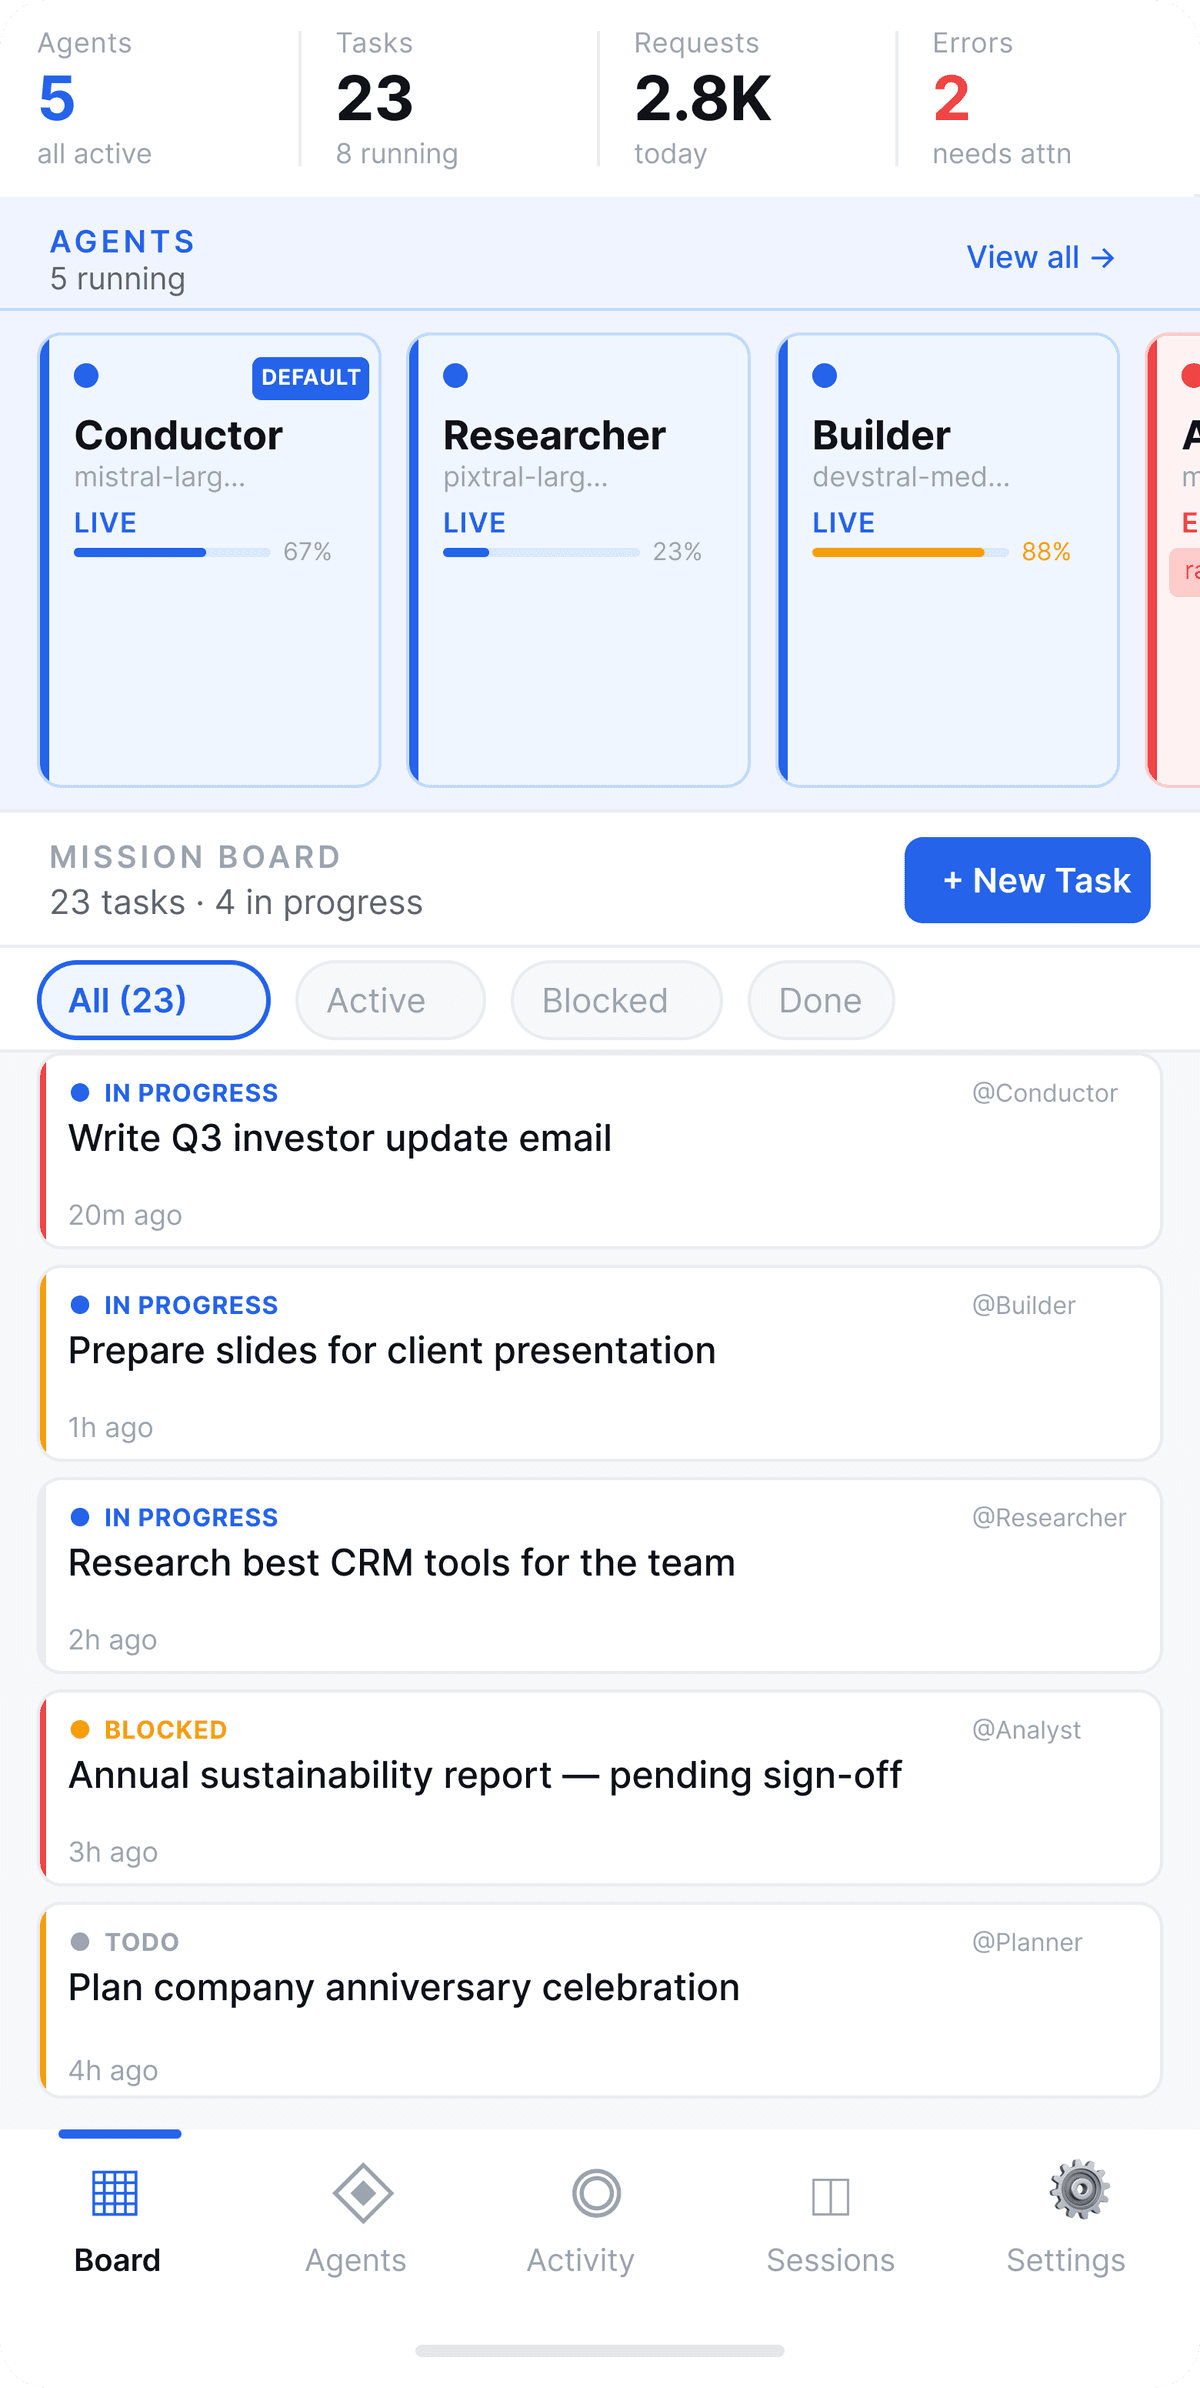Open the Researcher agent card
Viewport: 1200px width, 2388px height.
pos(578,557)
